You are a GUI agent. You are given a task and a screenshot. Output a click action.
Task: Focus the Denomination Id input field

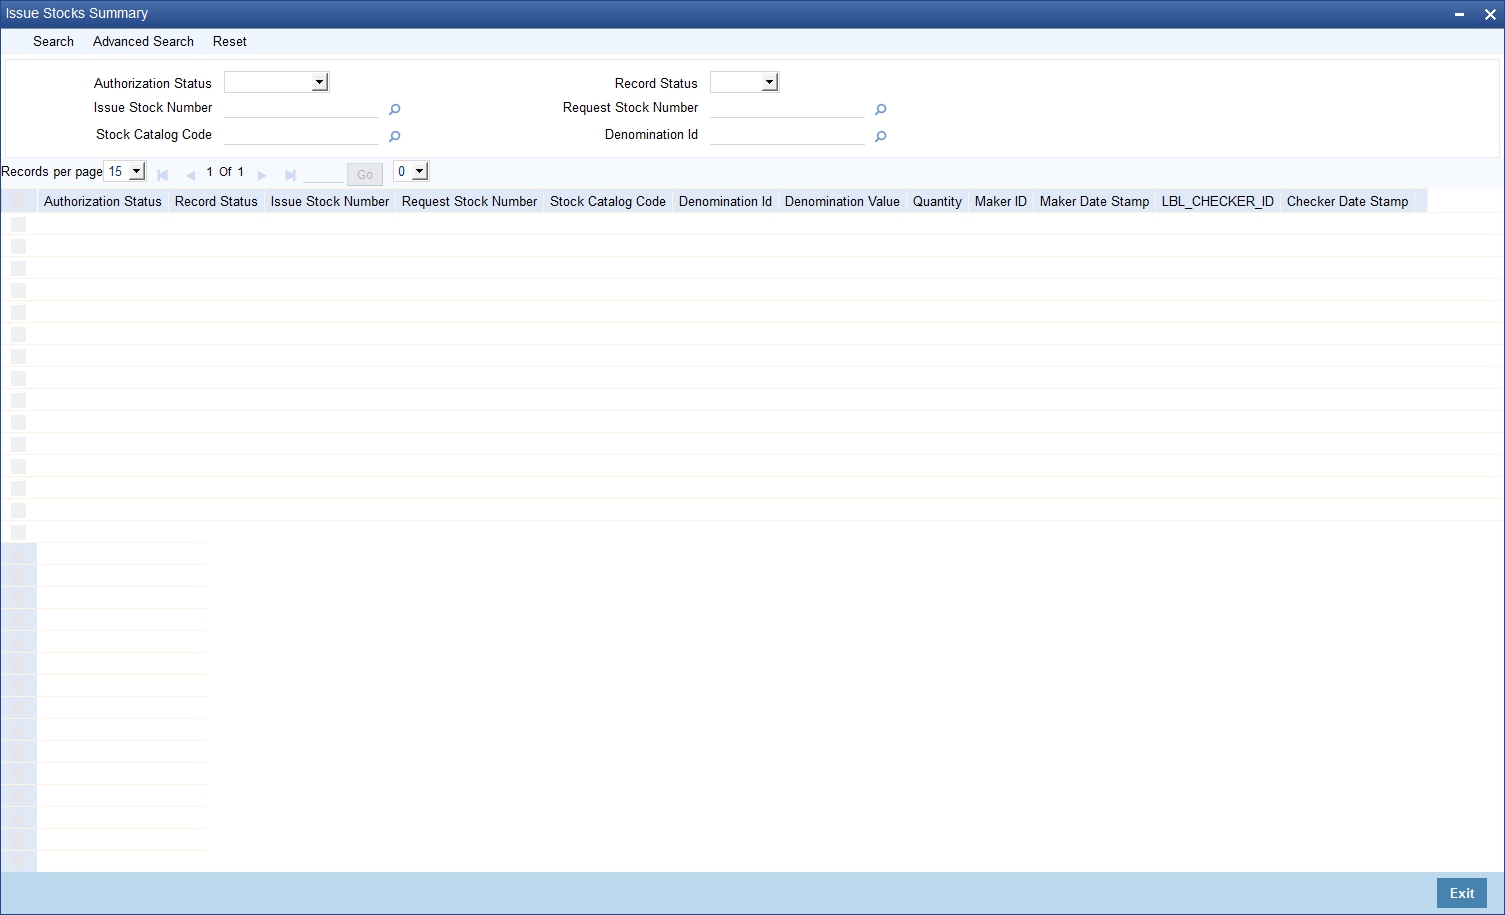[787, 135]
